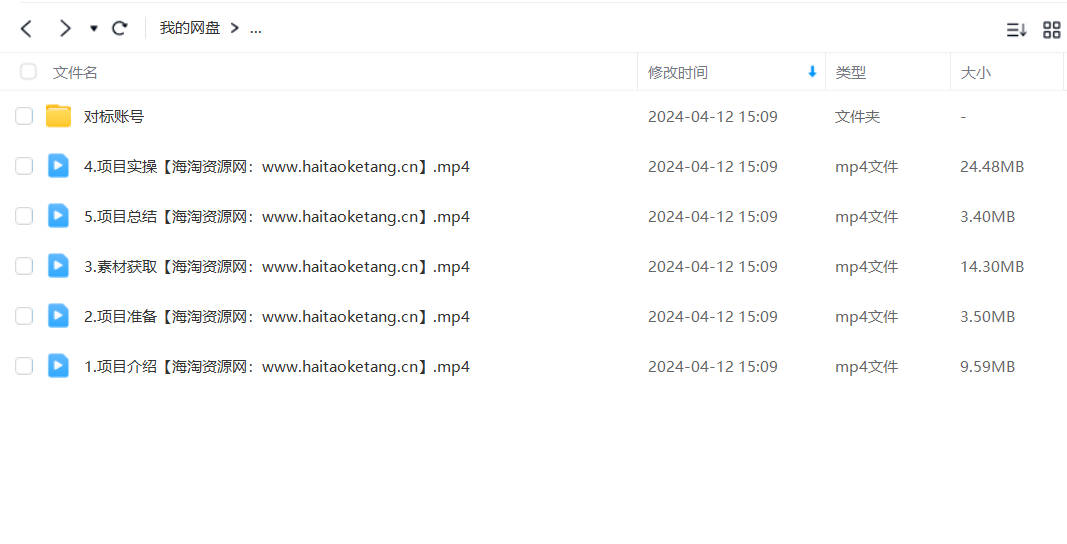
Task: Go forward with the right arrow
Action: (65, 29)
